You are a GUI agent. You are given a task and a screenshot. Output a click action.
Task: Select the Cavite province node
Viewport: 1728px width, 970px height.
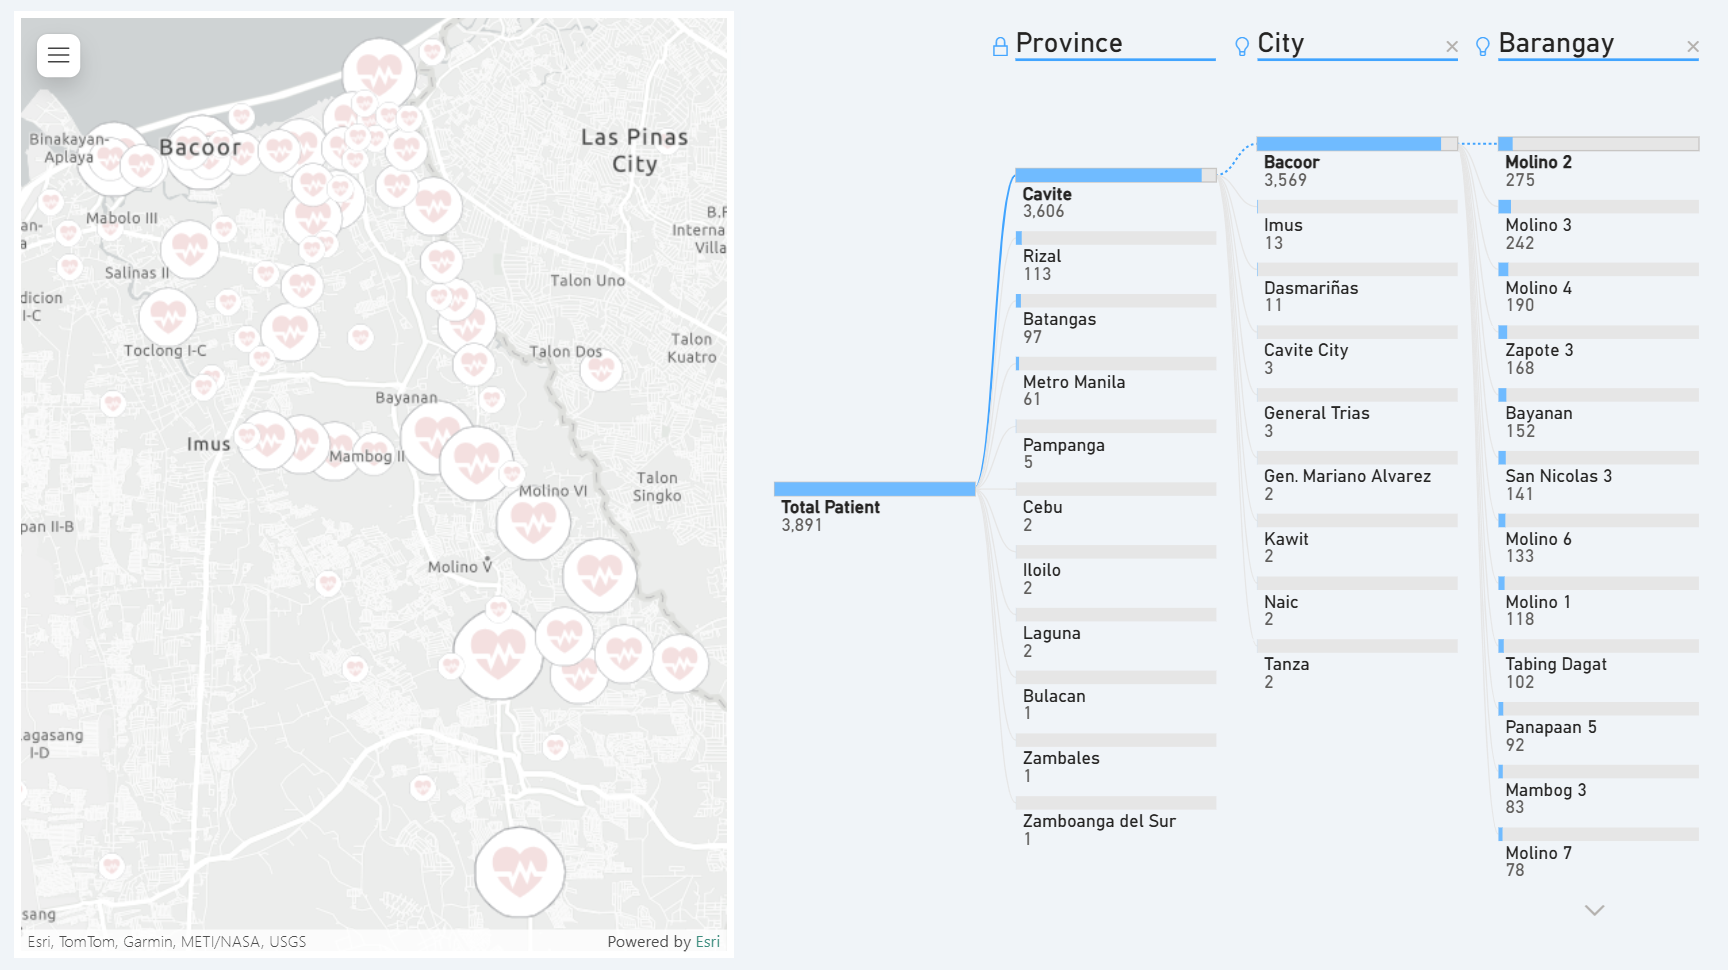pyautogui.click(x=1115, y=195)
